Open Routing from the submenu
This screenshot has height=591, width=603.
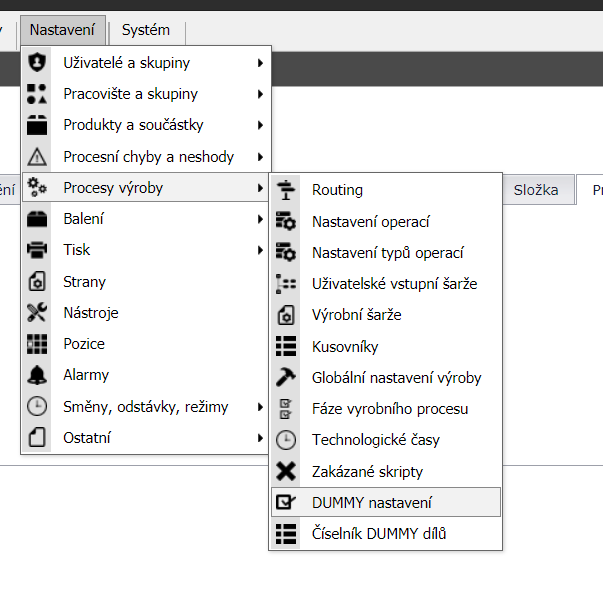coord(337,189)
